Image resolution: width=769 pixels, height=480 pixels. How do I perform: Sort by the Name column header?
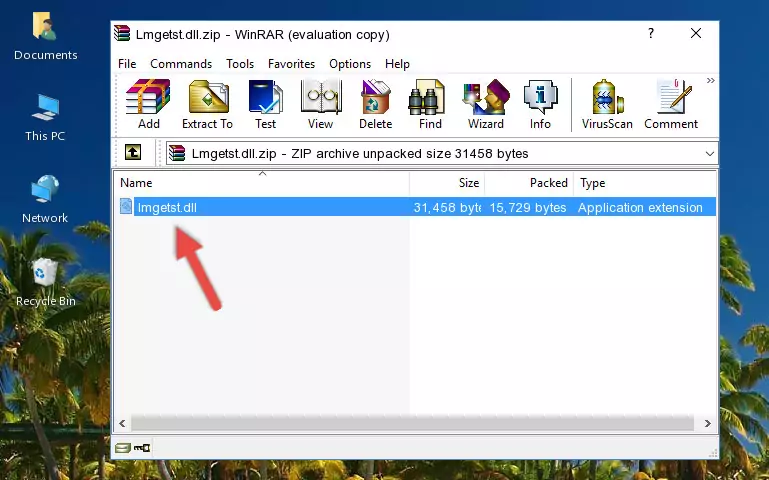(x=262, y=183)
